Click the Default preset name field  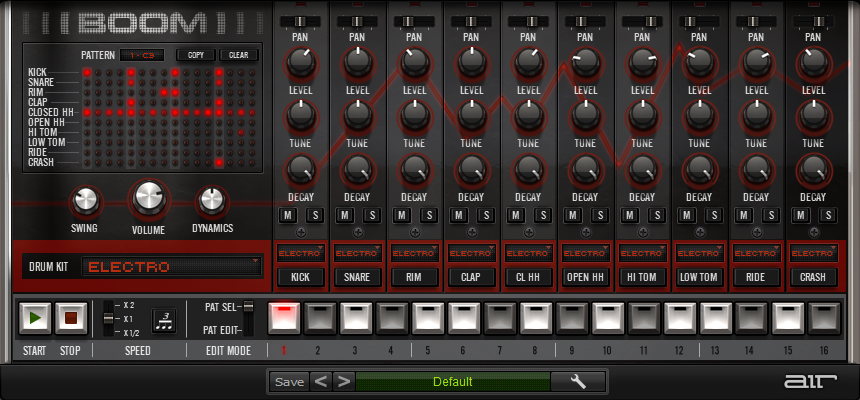coord(452,381)
